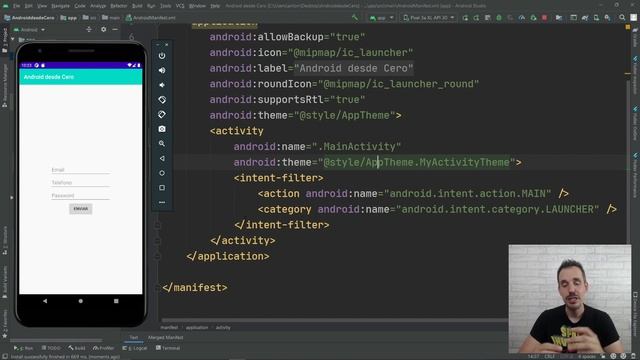Click the Email field in the emulator

(x=80, y=170)
